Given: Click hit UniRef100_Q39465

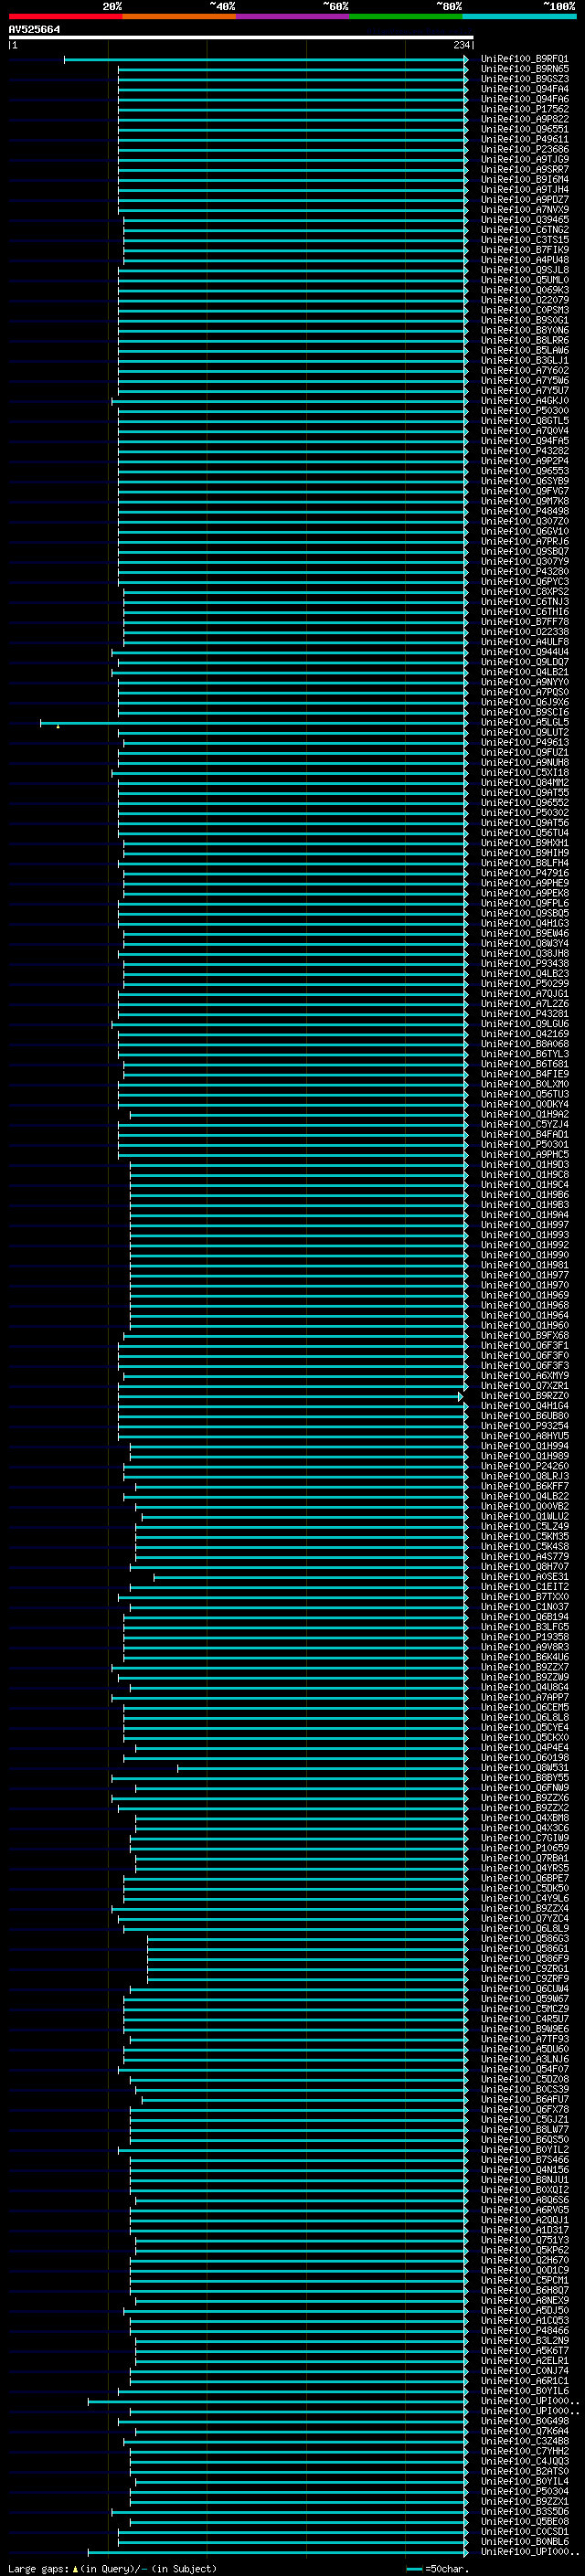Looking at the screenshot, I should point(525,220).
